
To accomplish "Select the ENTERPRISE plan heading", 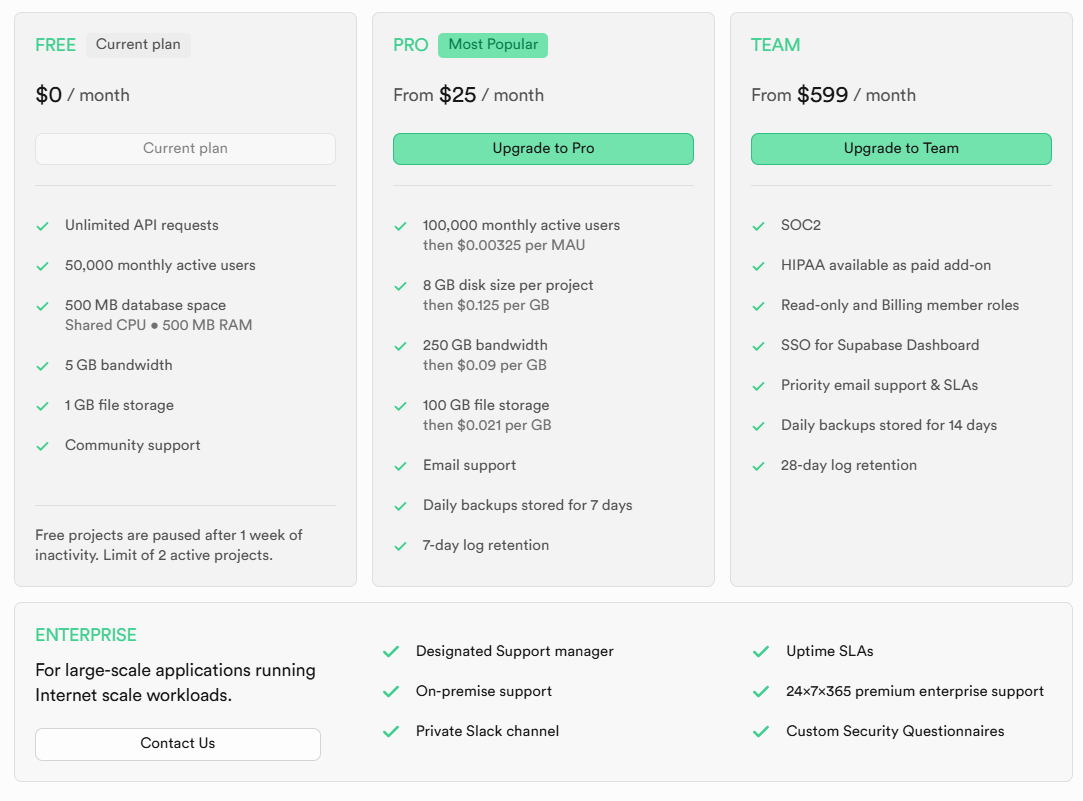I will (86, 635).
